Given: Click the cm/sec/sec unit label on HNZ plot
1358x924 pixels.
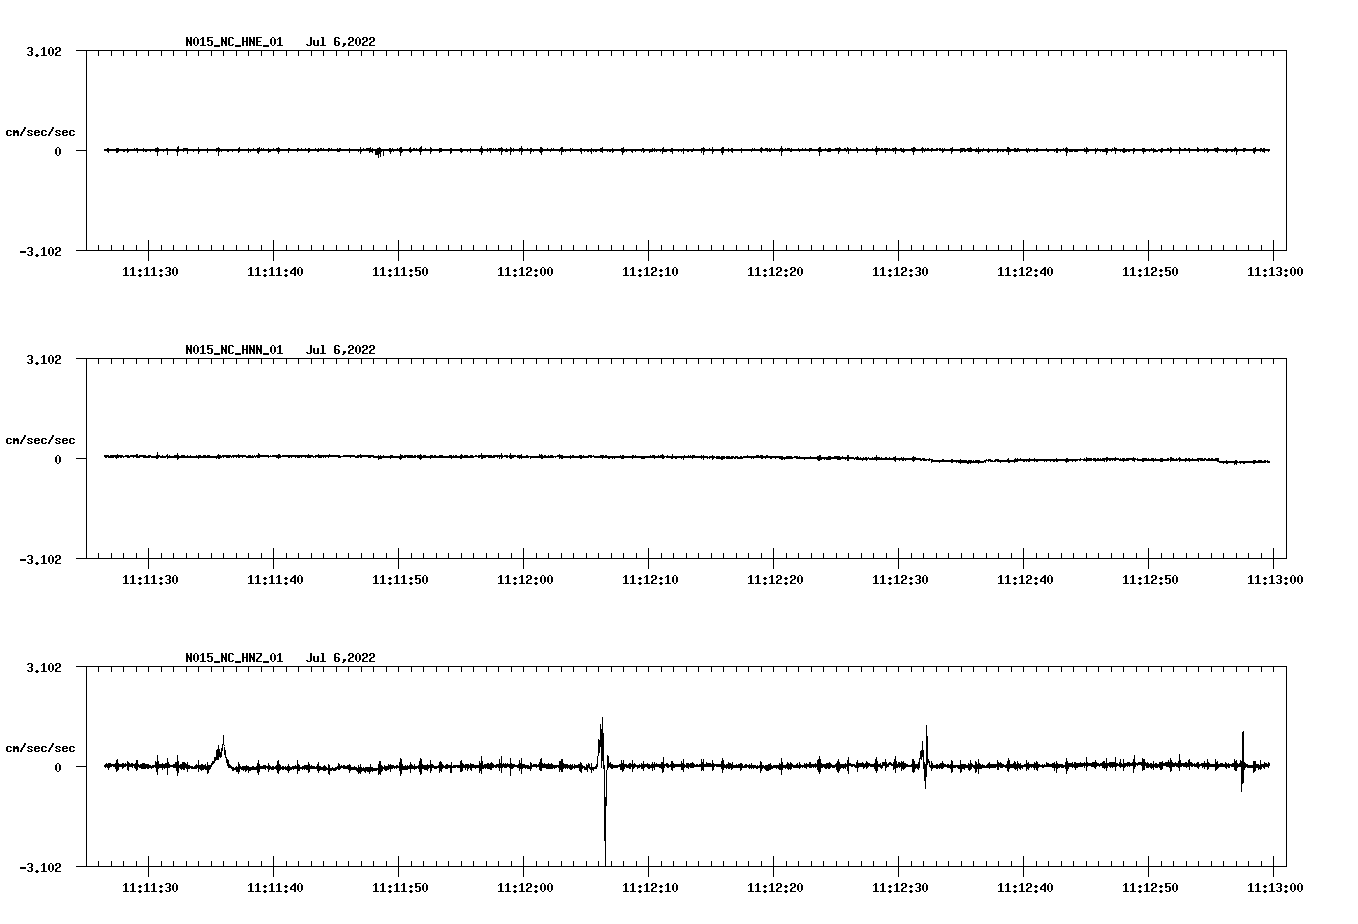Looking at the screenshot, I should pos(41,748).
